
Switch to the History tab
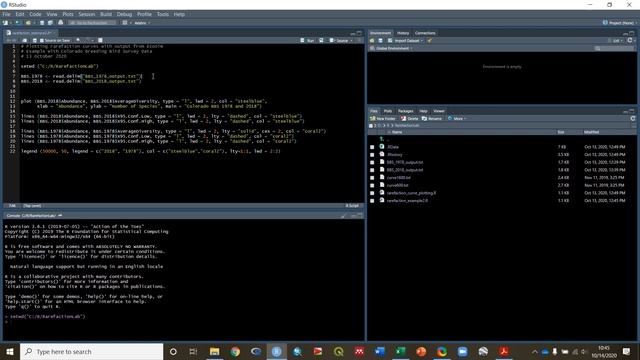[403, 33]
